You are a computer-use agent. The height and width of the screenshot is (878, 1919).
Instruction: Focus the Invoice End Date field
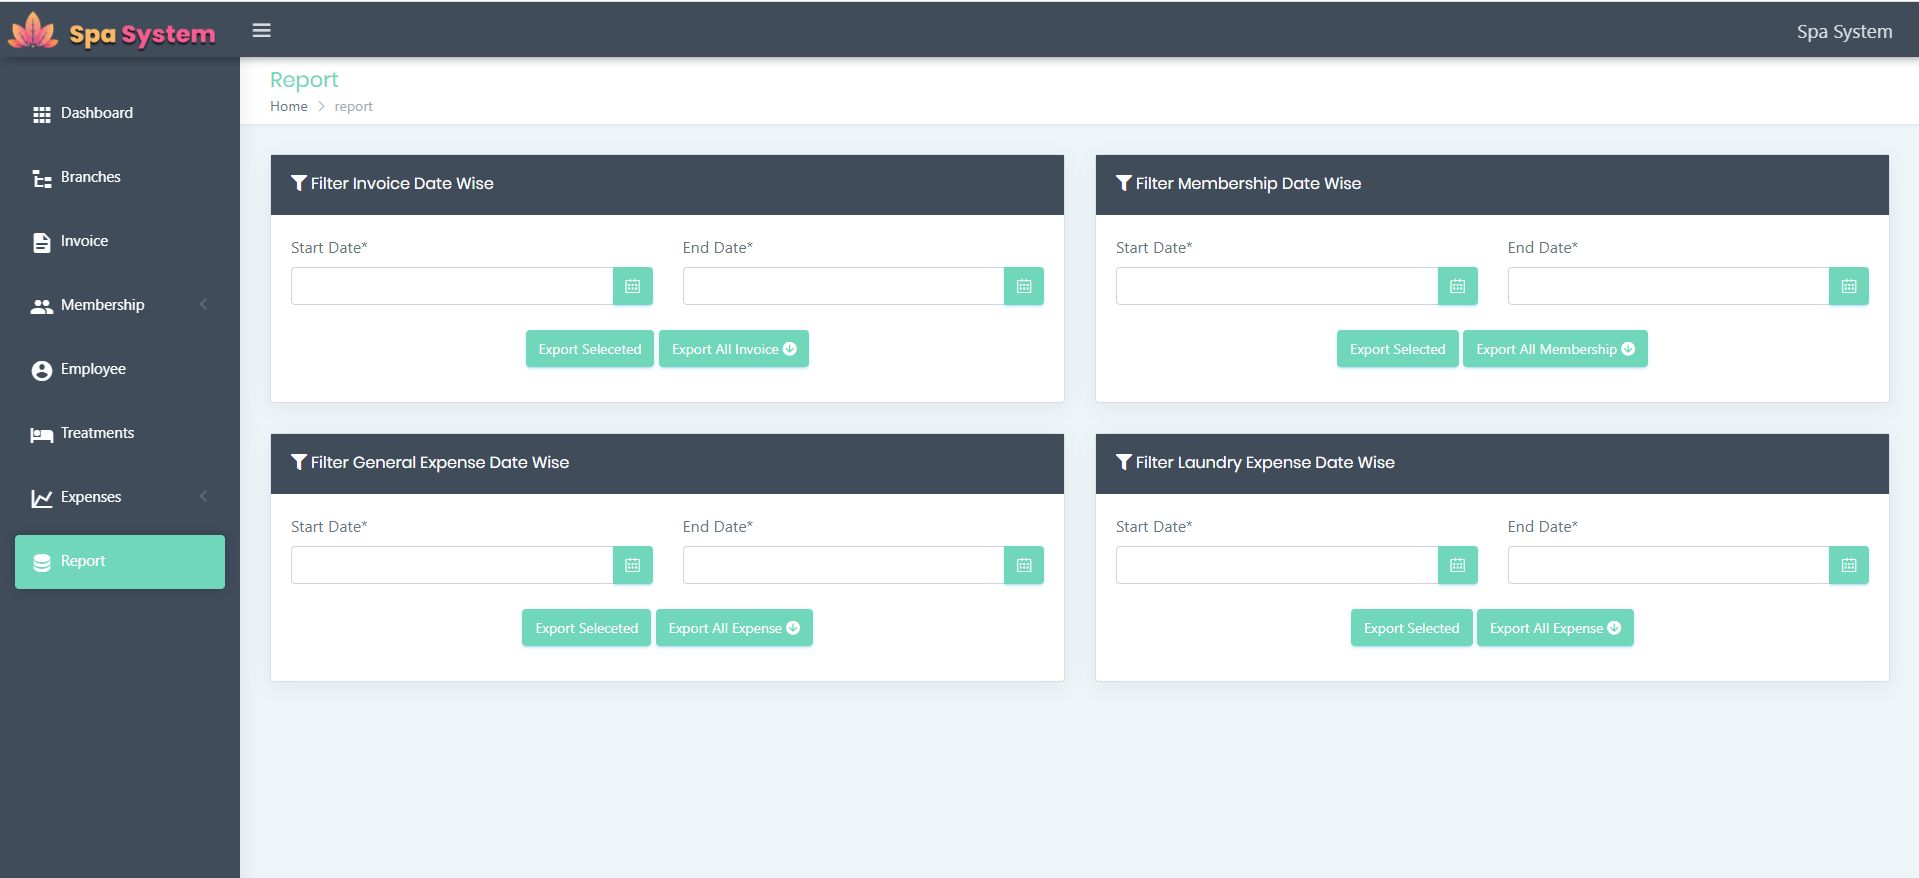844,286
